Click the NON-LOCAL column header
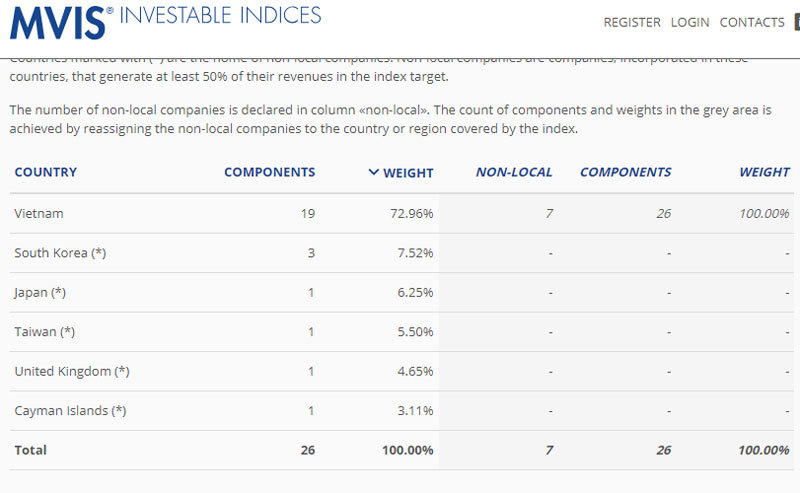 tap(514, 172)
